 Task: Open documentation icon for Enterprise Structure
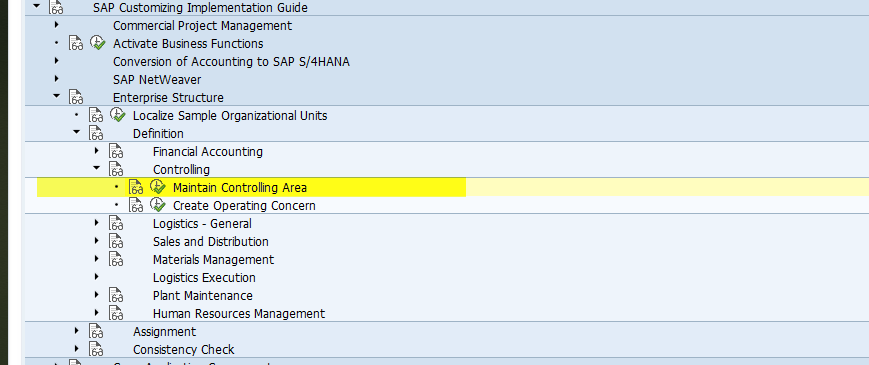[x=76, y=97]
